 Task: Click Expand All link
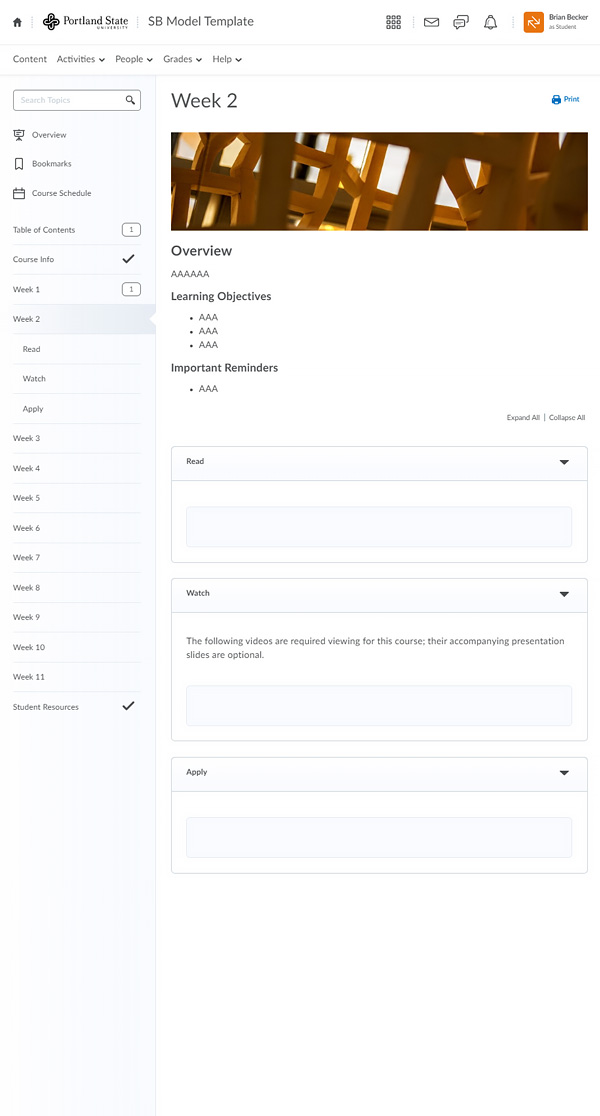(523, 418)
